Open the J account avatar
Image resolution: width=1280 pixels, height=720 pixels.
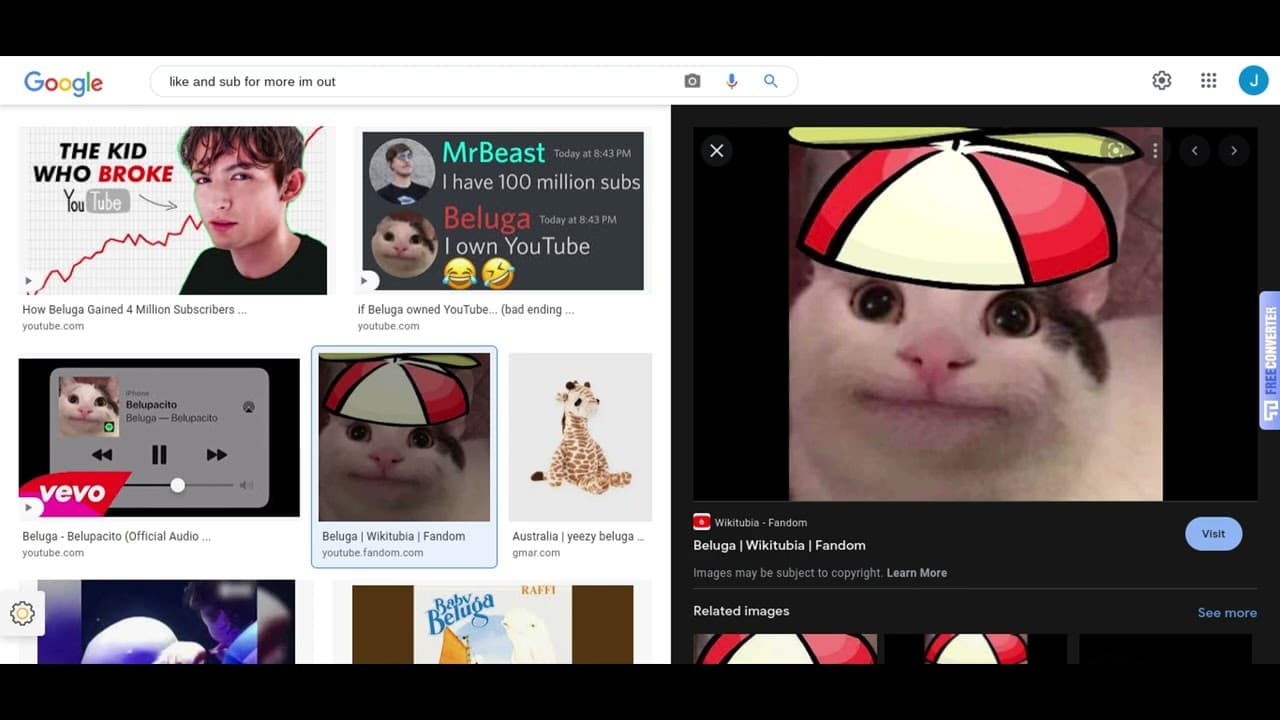(x=1253, y=81)
